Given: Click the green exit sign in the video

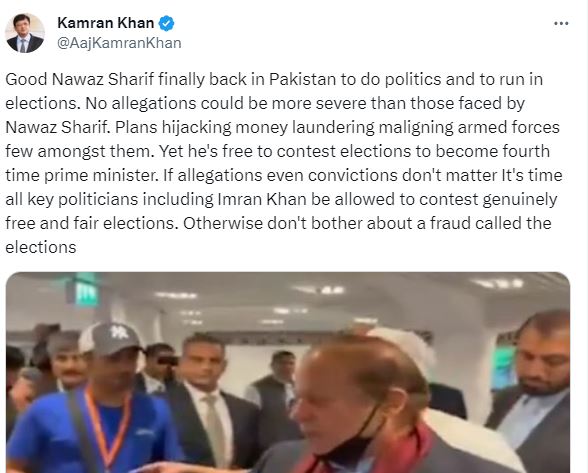Looking at the screenshot, I should point(84,291).
